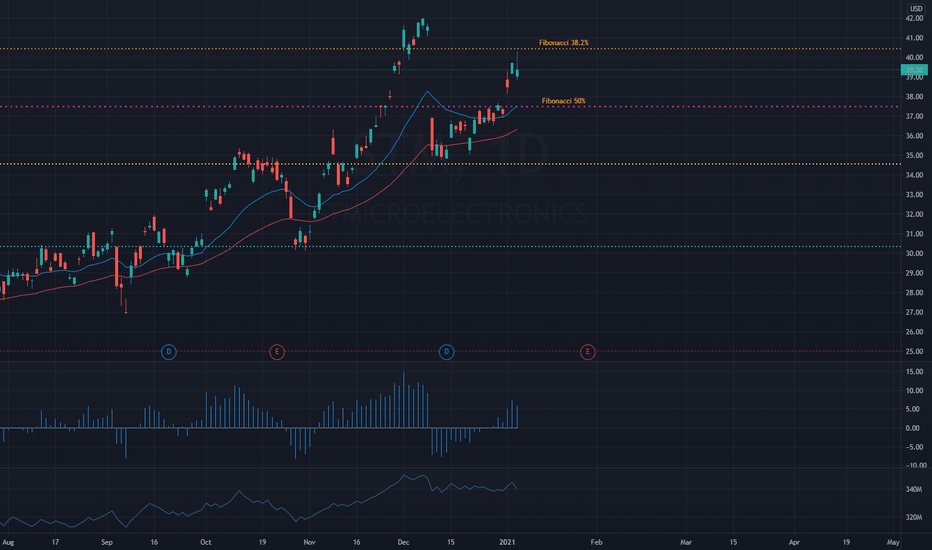Click the 34.00 price axis label

pyautogui.click(x=914, y=175)
